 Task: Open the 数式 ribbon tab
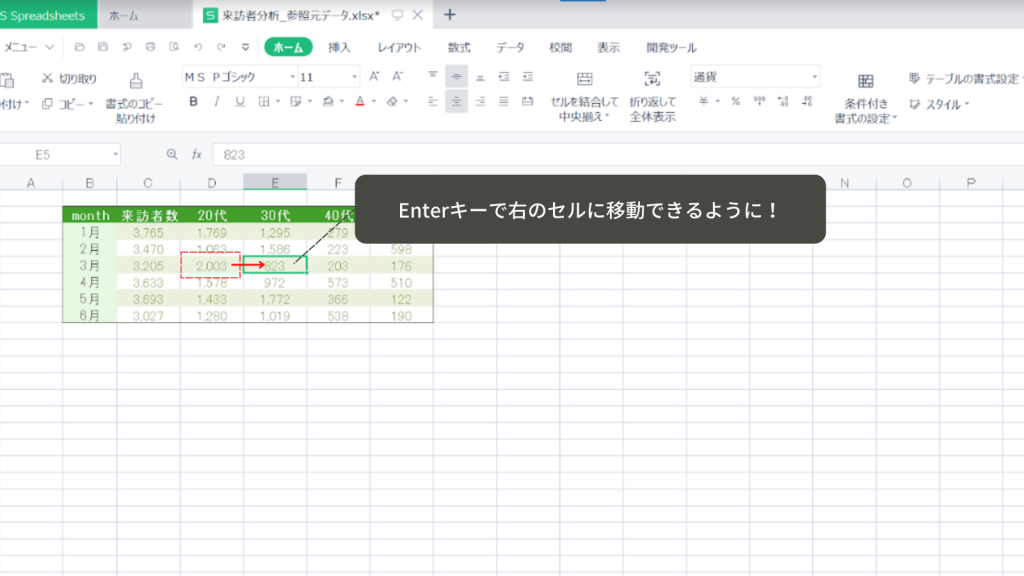459,47
